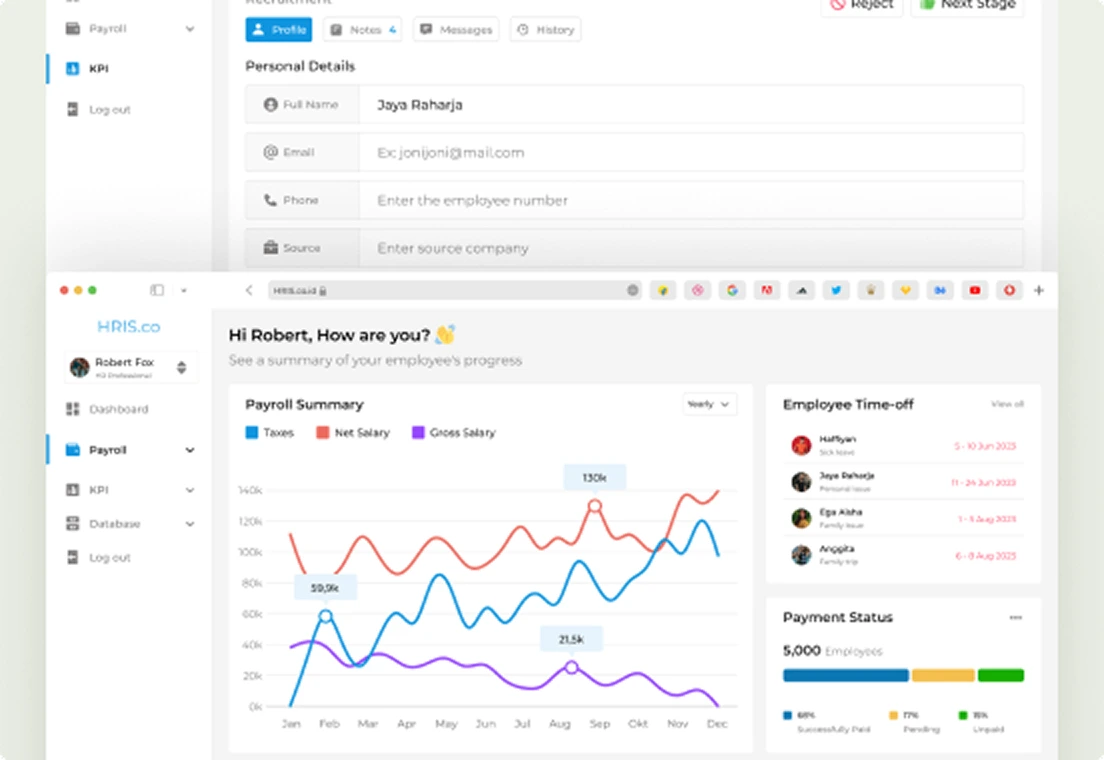This screenshot has width=1104, height=760.
Task: Click the Database icon in front sidebar
Action: (73, 523)
